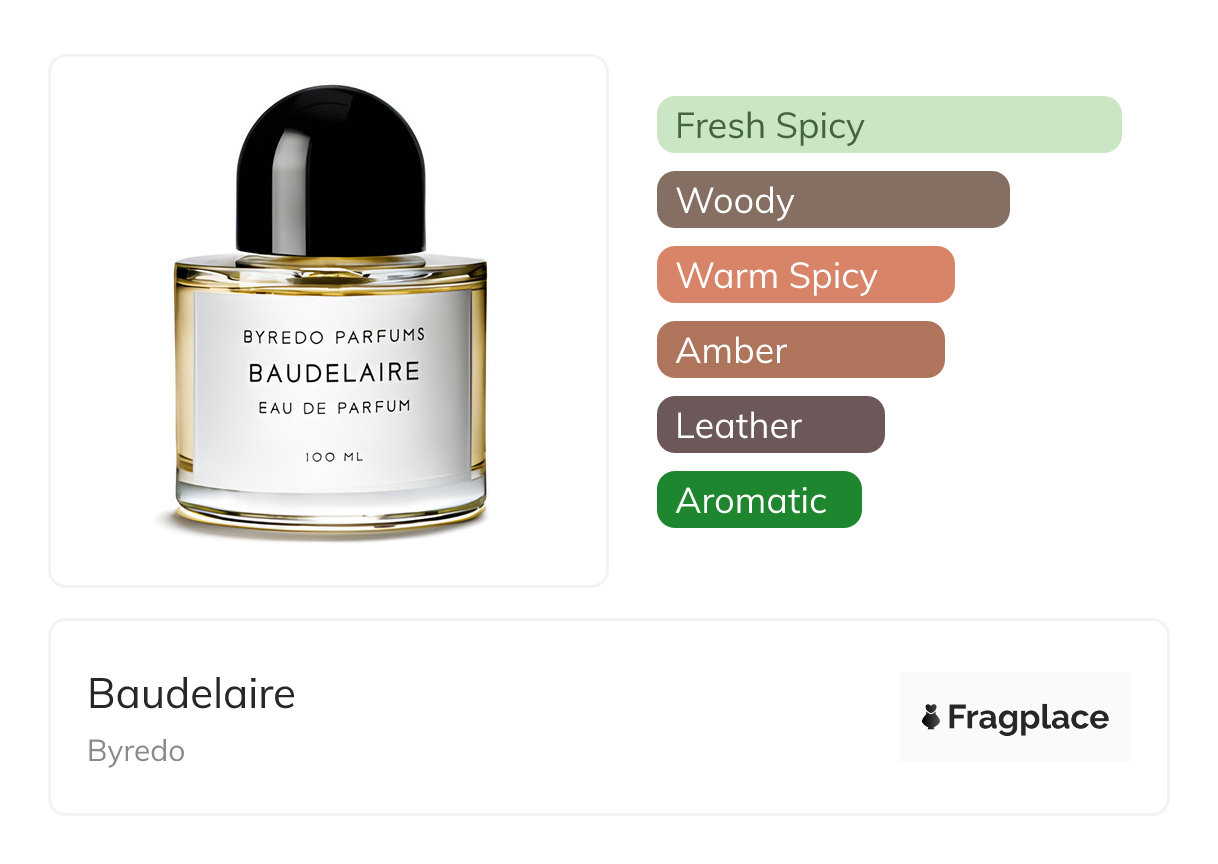
Task: Open the Baudelaire fragrance title
Action: (192, 693)
